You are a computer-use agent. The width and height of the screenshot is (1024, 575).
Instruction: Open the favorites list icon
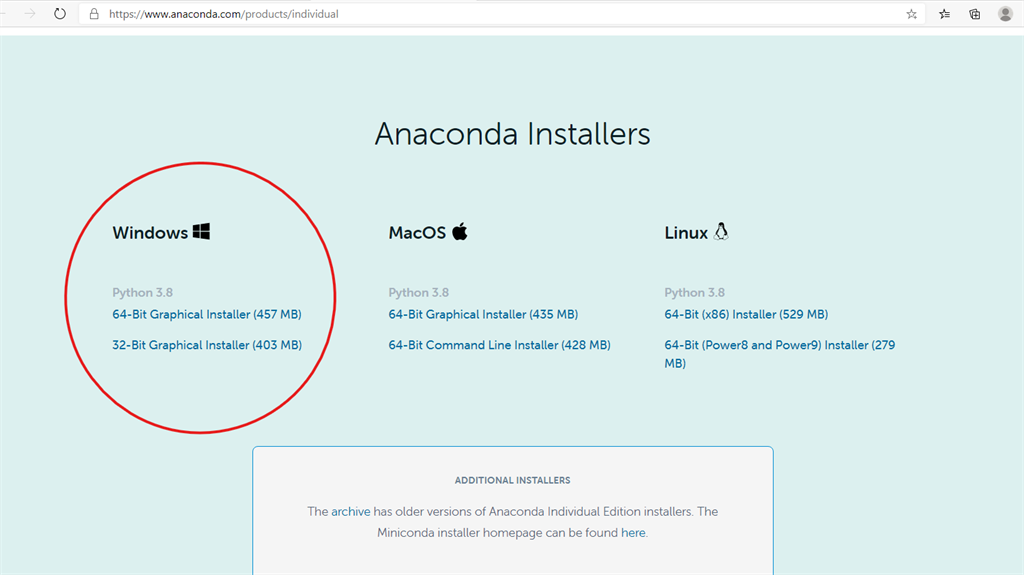pyautogui.click(x=944, y=14)
